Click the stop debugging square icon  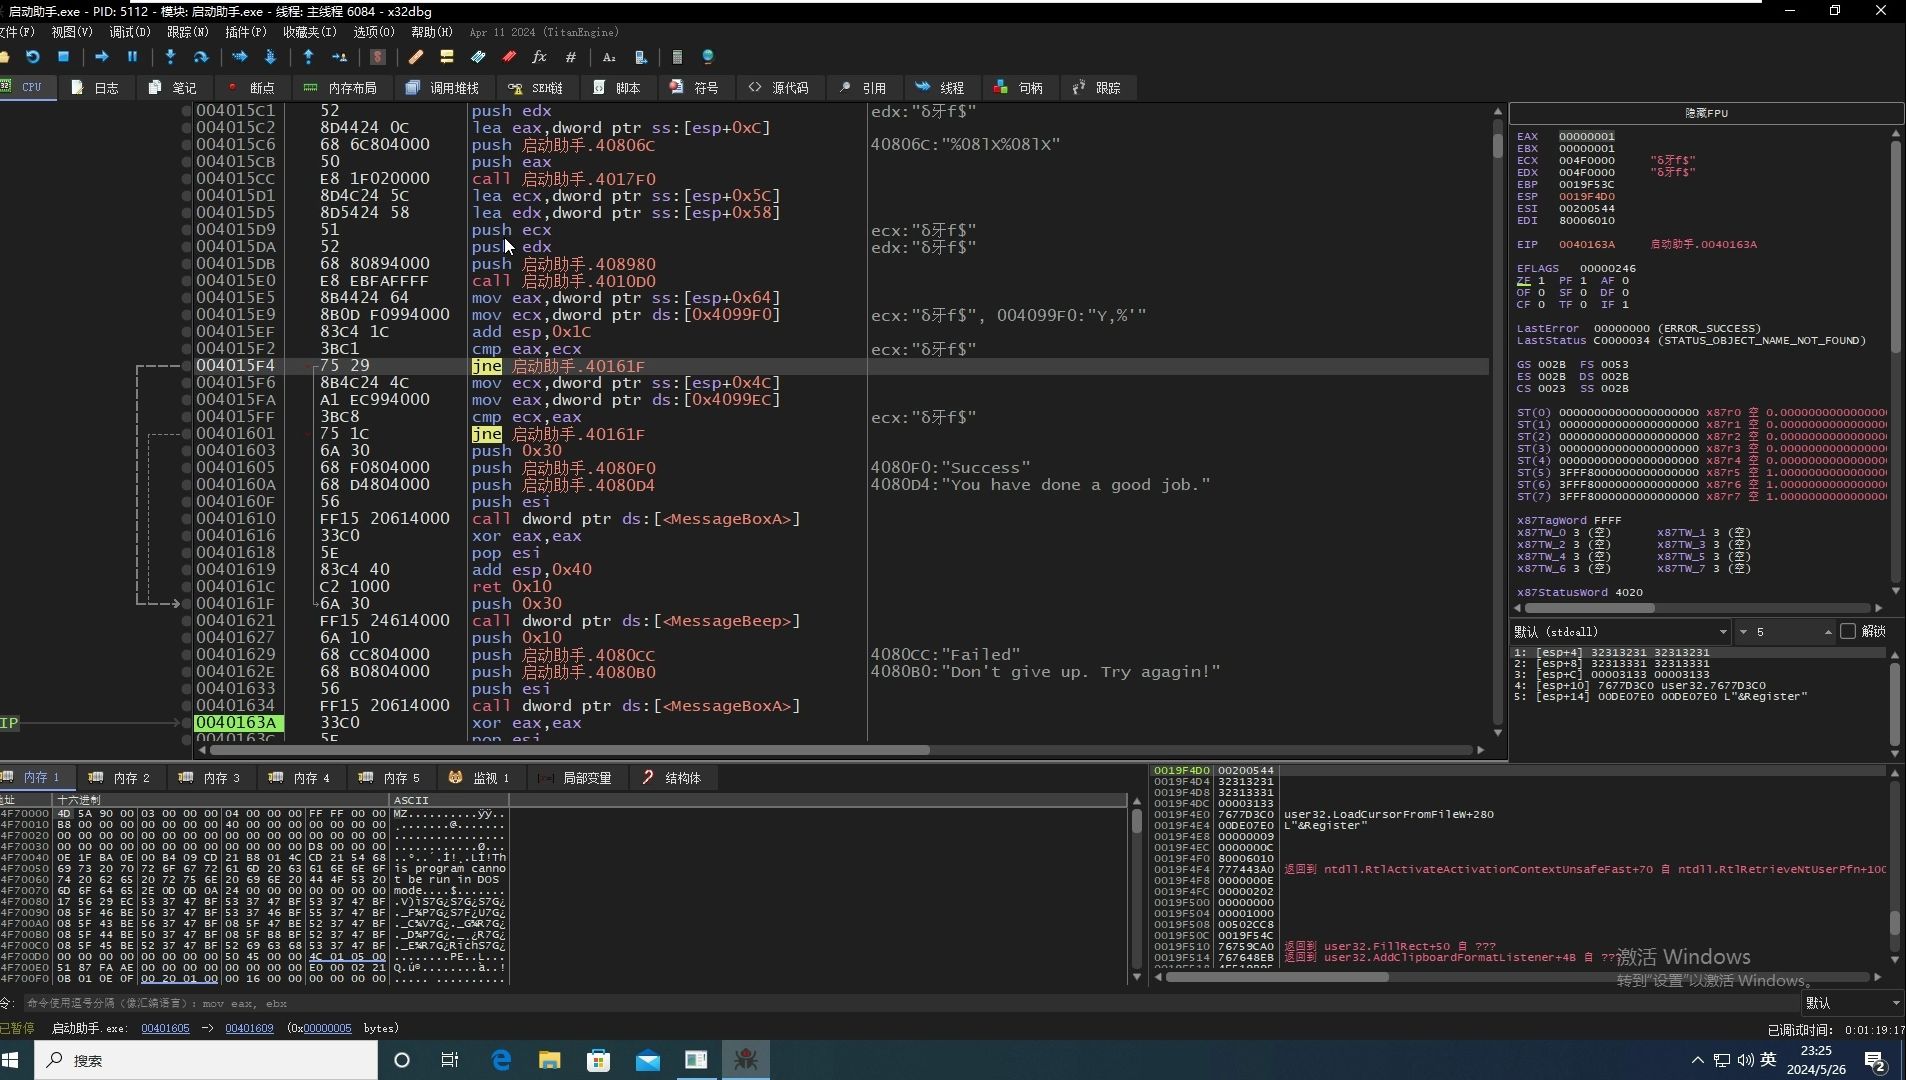[63, 57]
